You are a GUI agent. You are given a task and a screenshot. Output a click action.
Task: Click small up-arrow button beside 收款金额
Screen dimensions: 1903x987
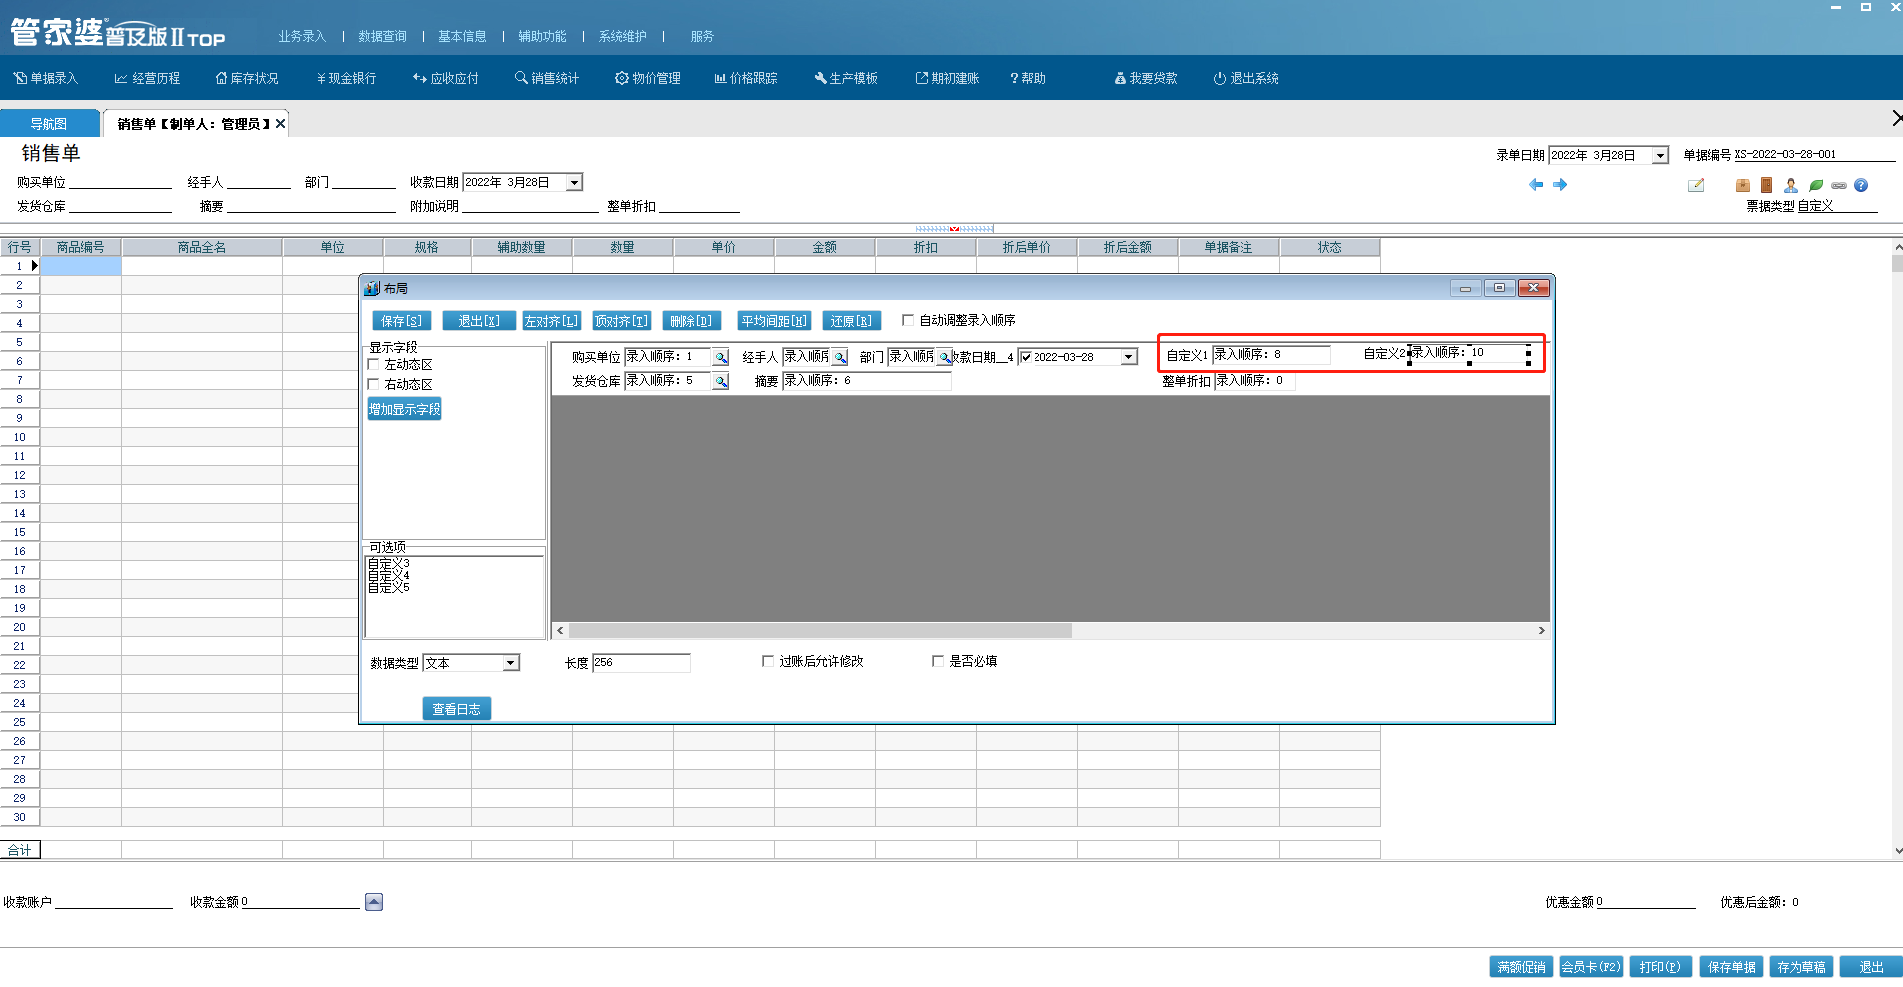(x=374, y=902)
